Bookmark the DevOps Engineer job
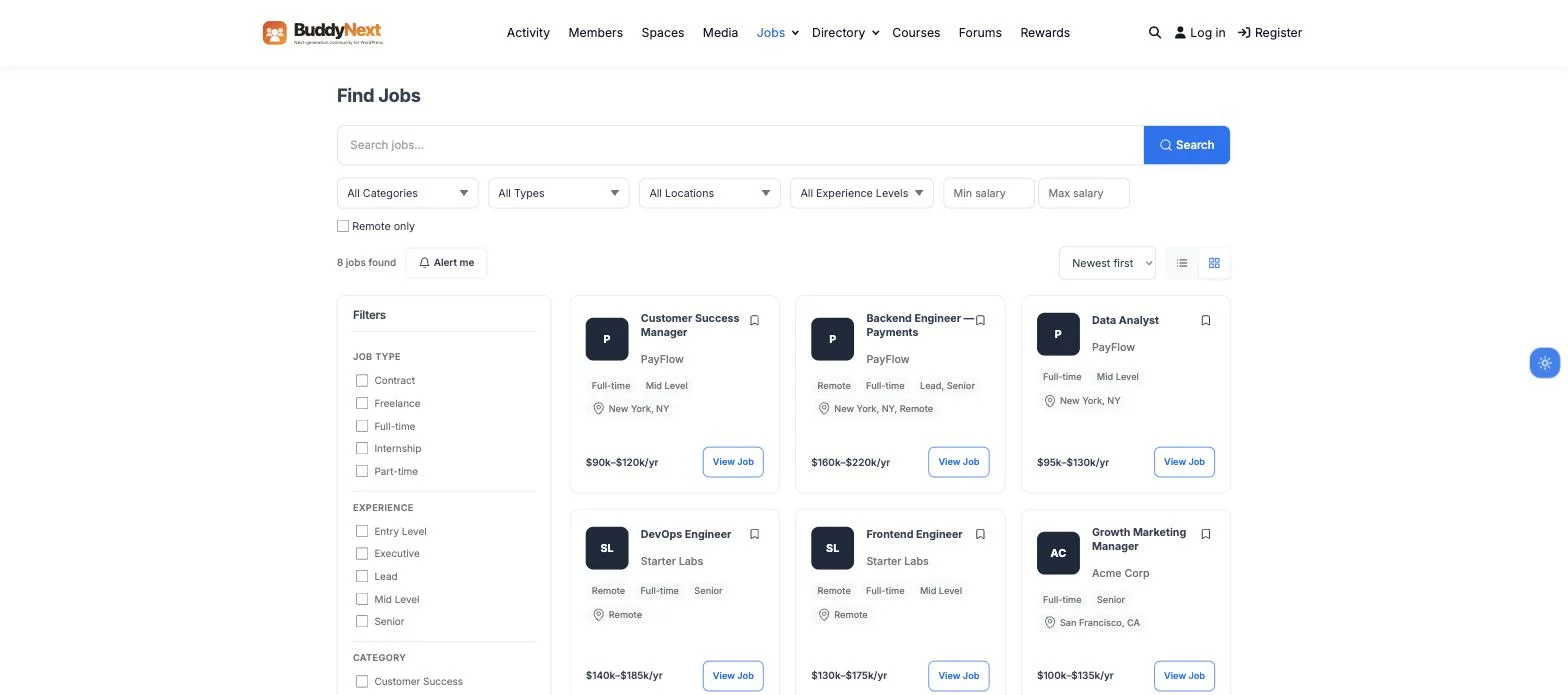Screen dimensions: 1568x695 755,535
